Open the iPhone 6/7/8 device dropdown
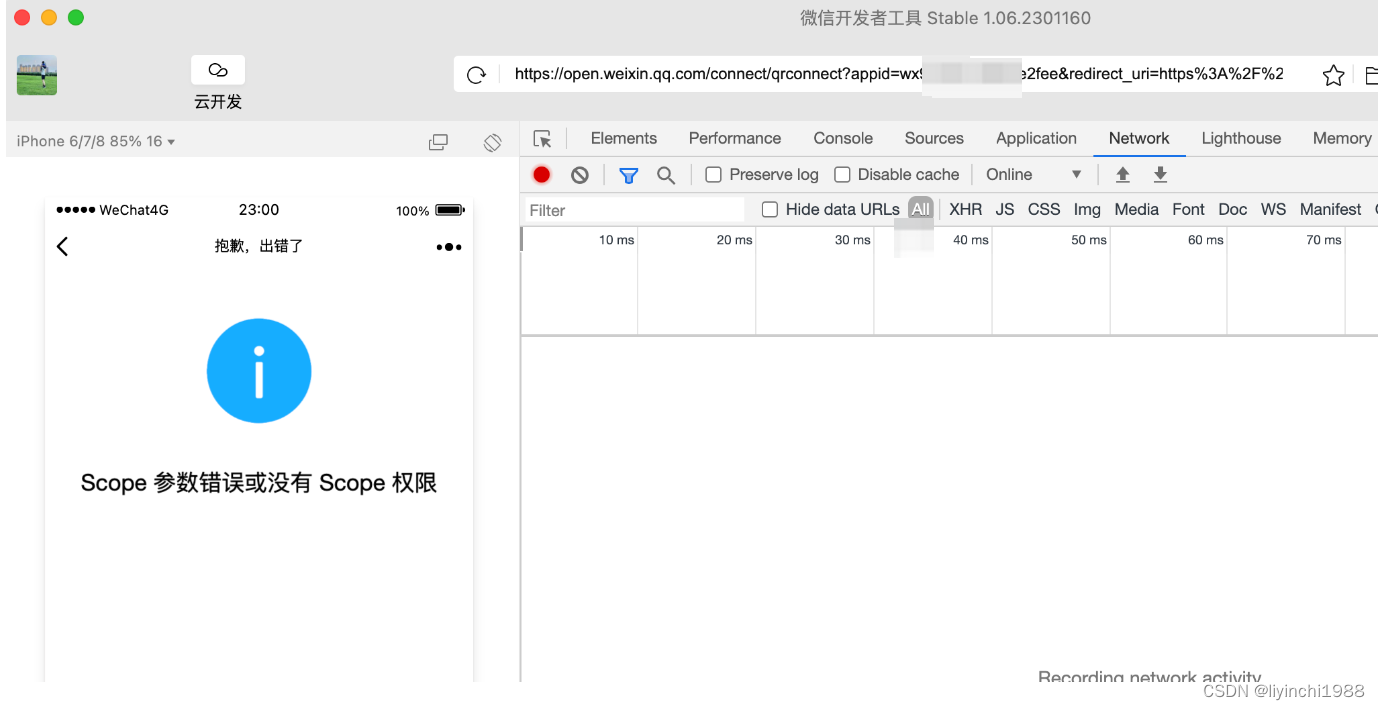Screen dimensions: 1380x710 [96, 141]
